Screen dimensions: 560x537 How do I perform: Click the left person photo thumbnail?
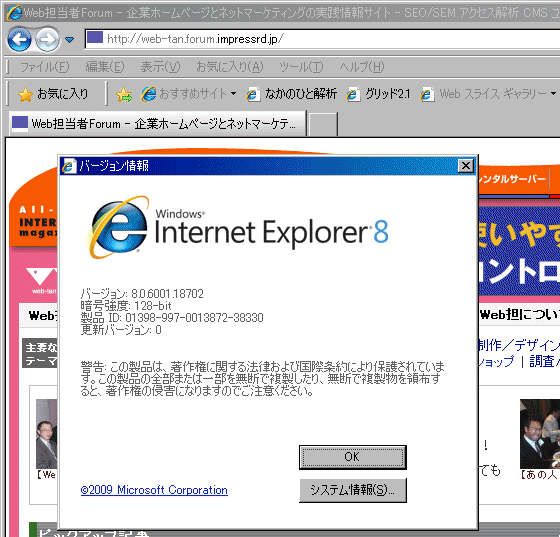pos(46,434)
